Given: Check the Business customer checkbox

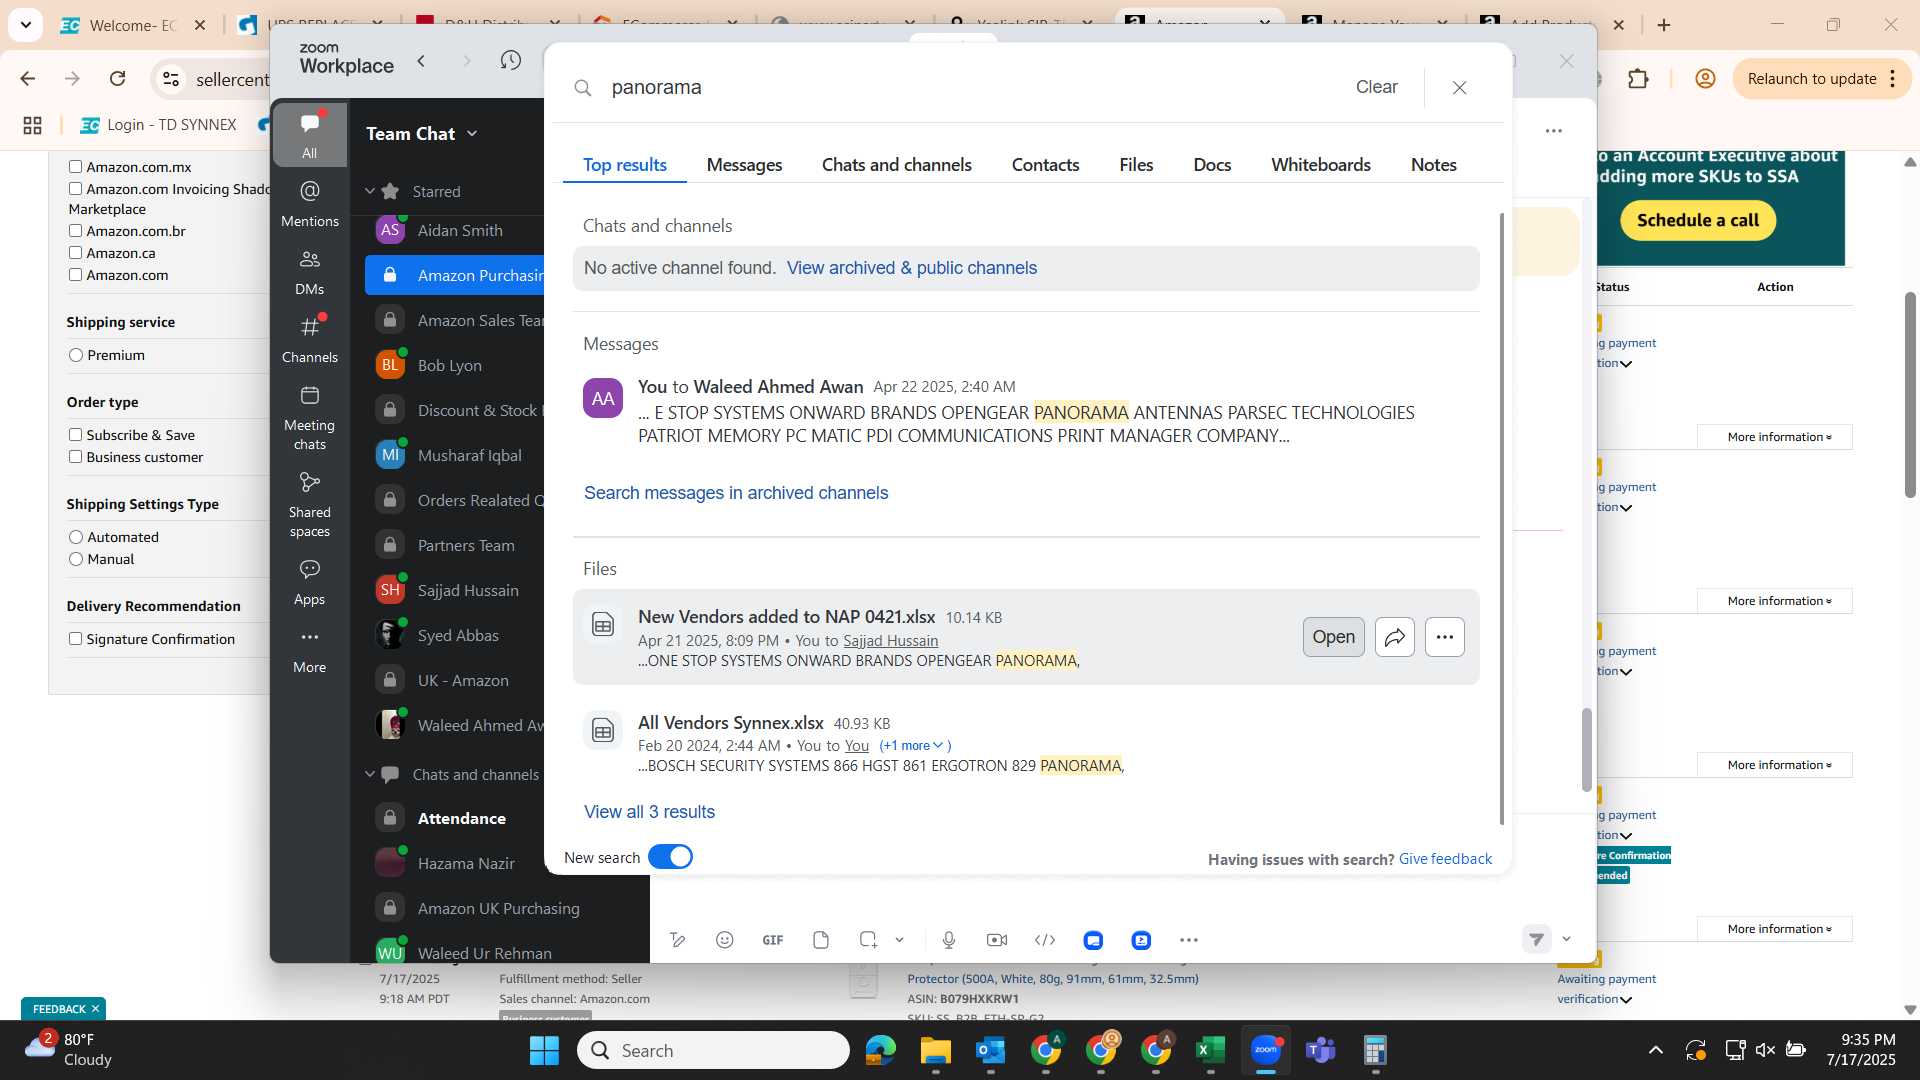Looking at the screenshot, I should (x=75, y=457).
